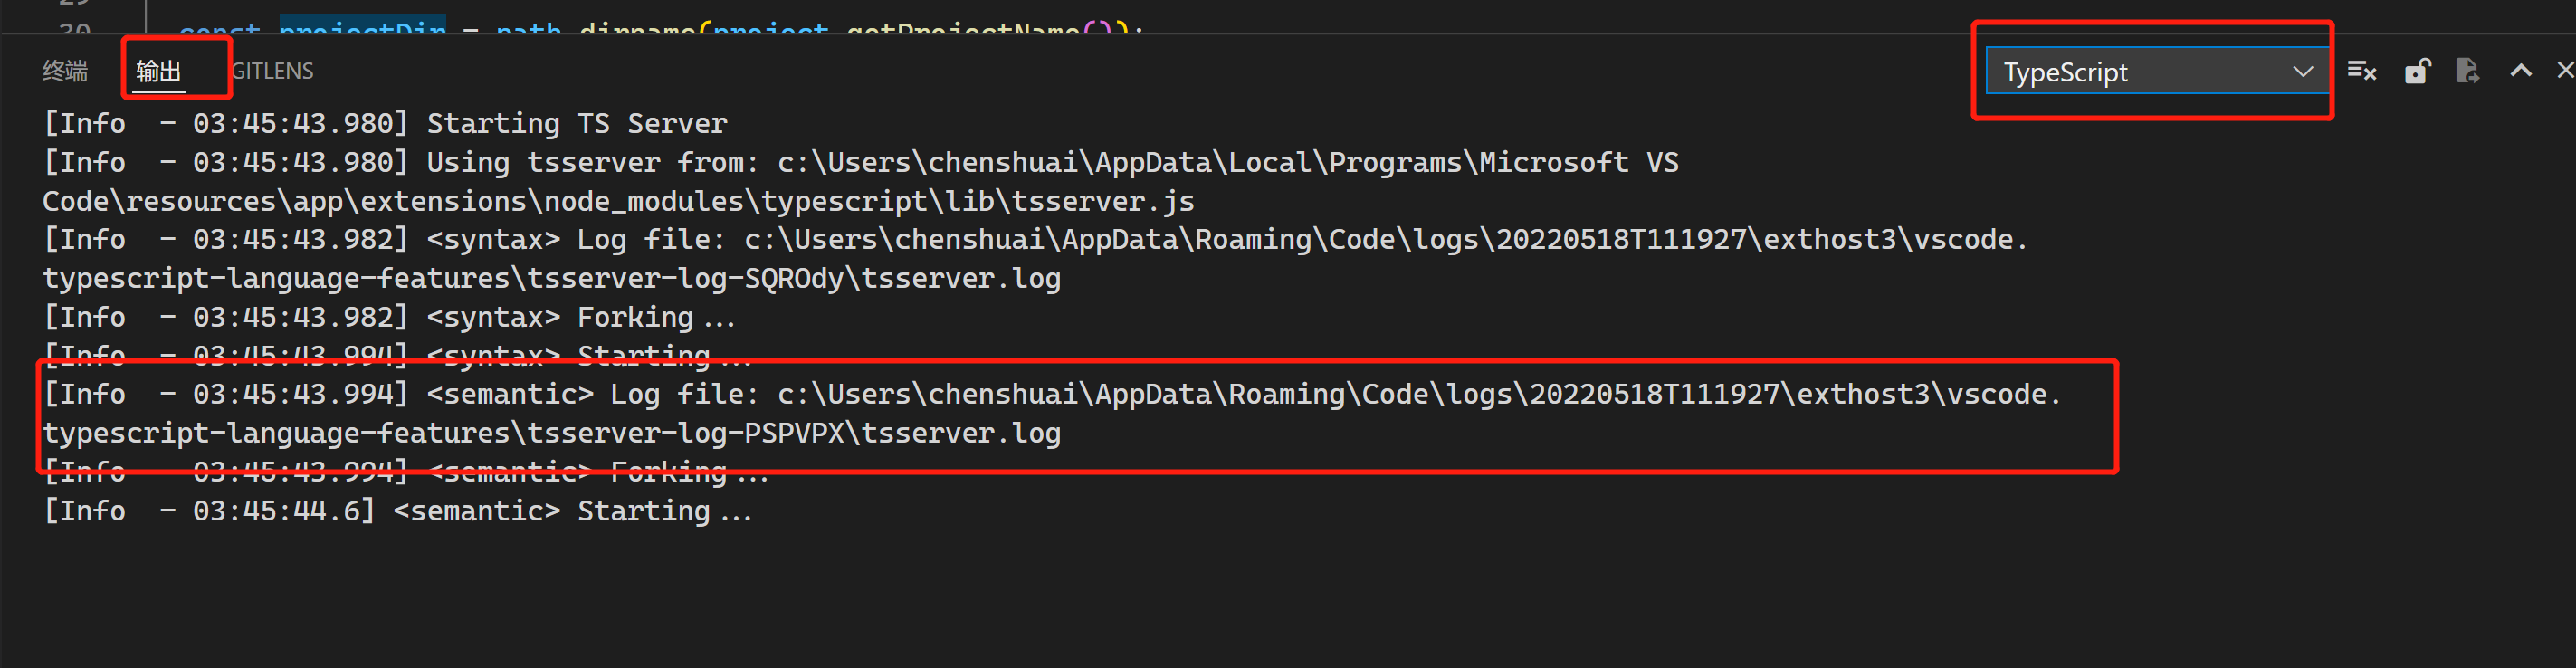
Task: Toggle output scroll lock
Action: pos(2416,71)
